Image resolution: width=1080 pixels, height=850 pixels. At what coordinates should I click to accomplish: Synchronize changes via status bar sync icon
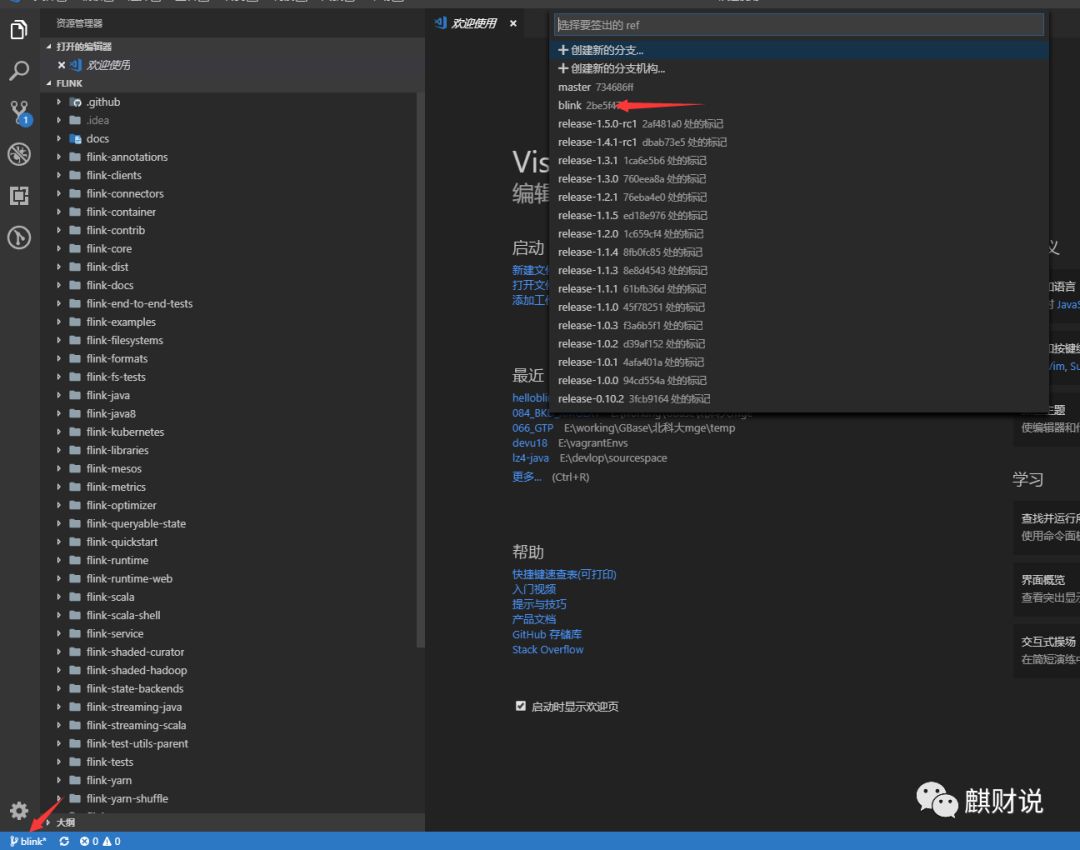pos(64,841)
